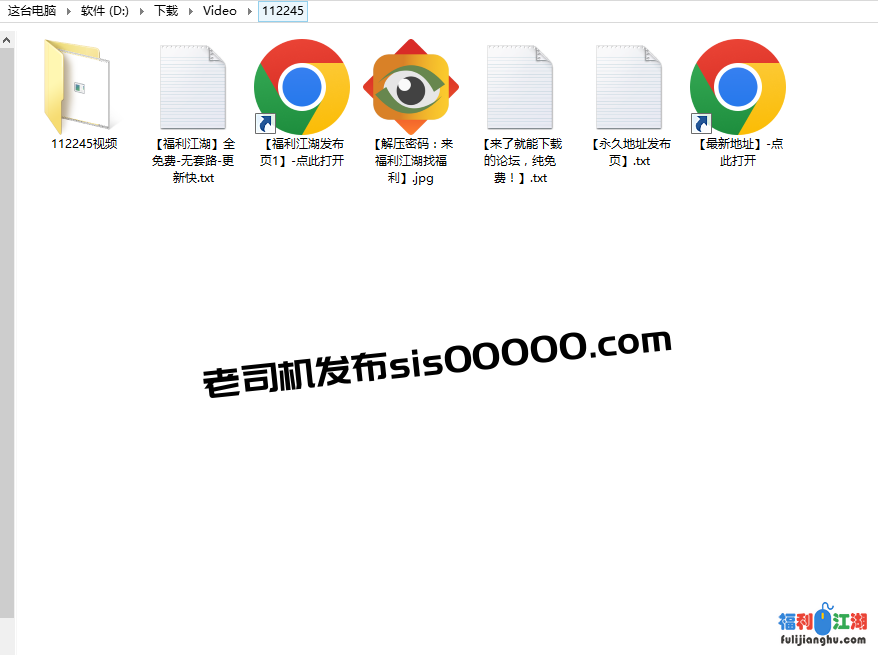Select the 【来了就能下载的论坛，纯免费！】.txt file icon
The height and width of the screenshot is (655, 878).
point(520,87)
